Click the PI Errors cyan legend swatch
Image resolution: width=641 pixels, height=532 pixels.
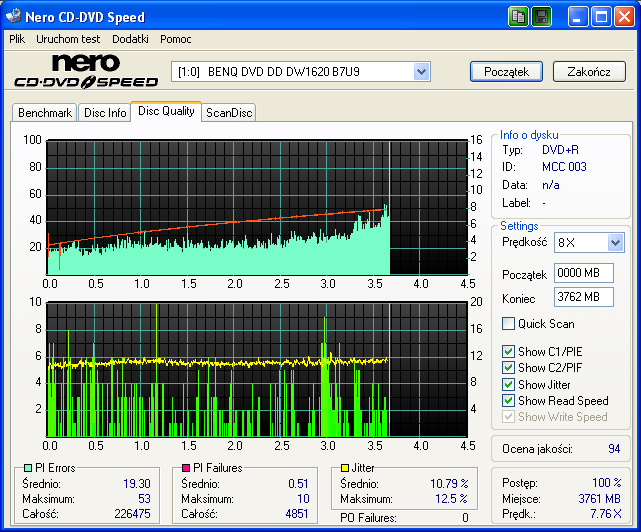tap(28, 467)
